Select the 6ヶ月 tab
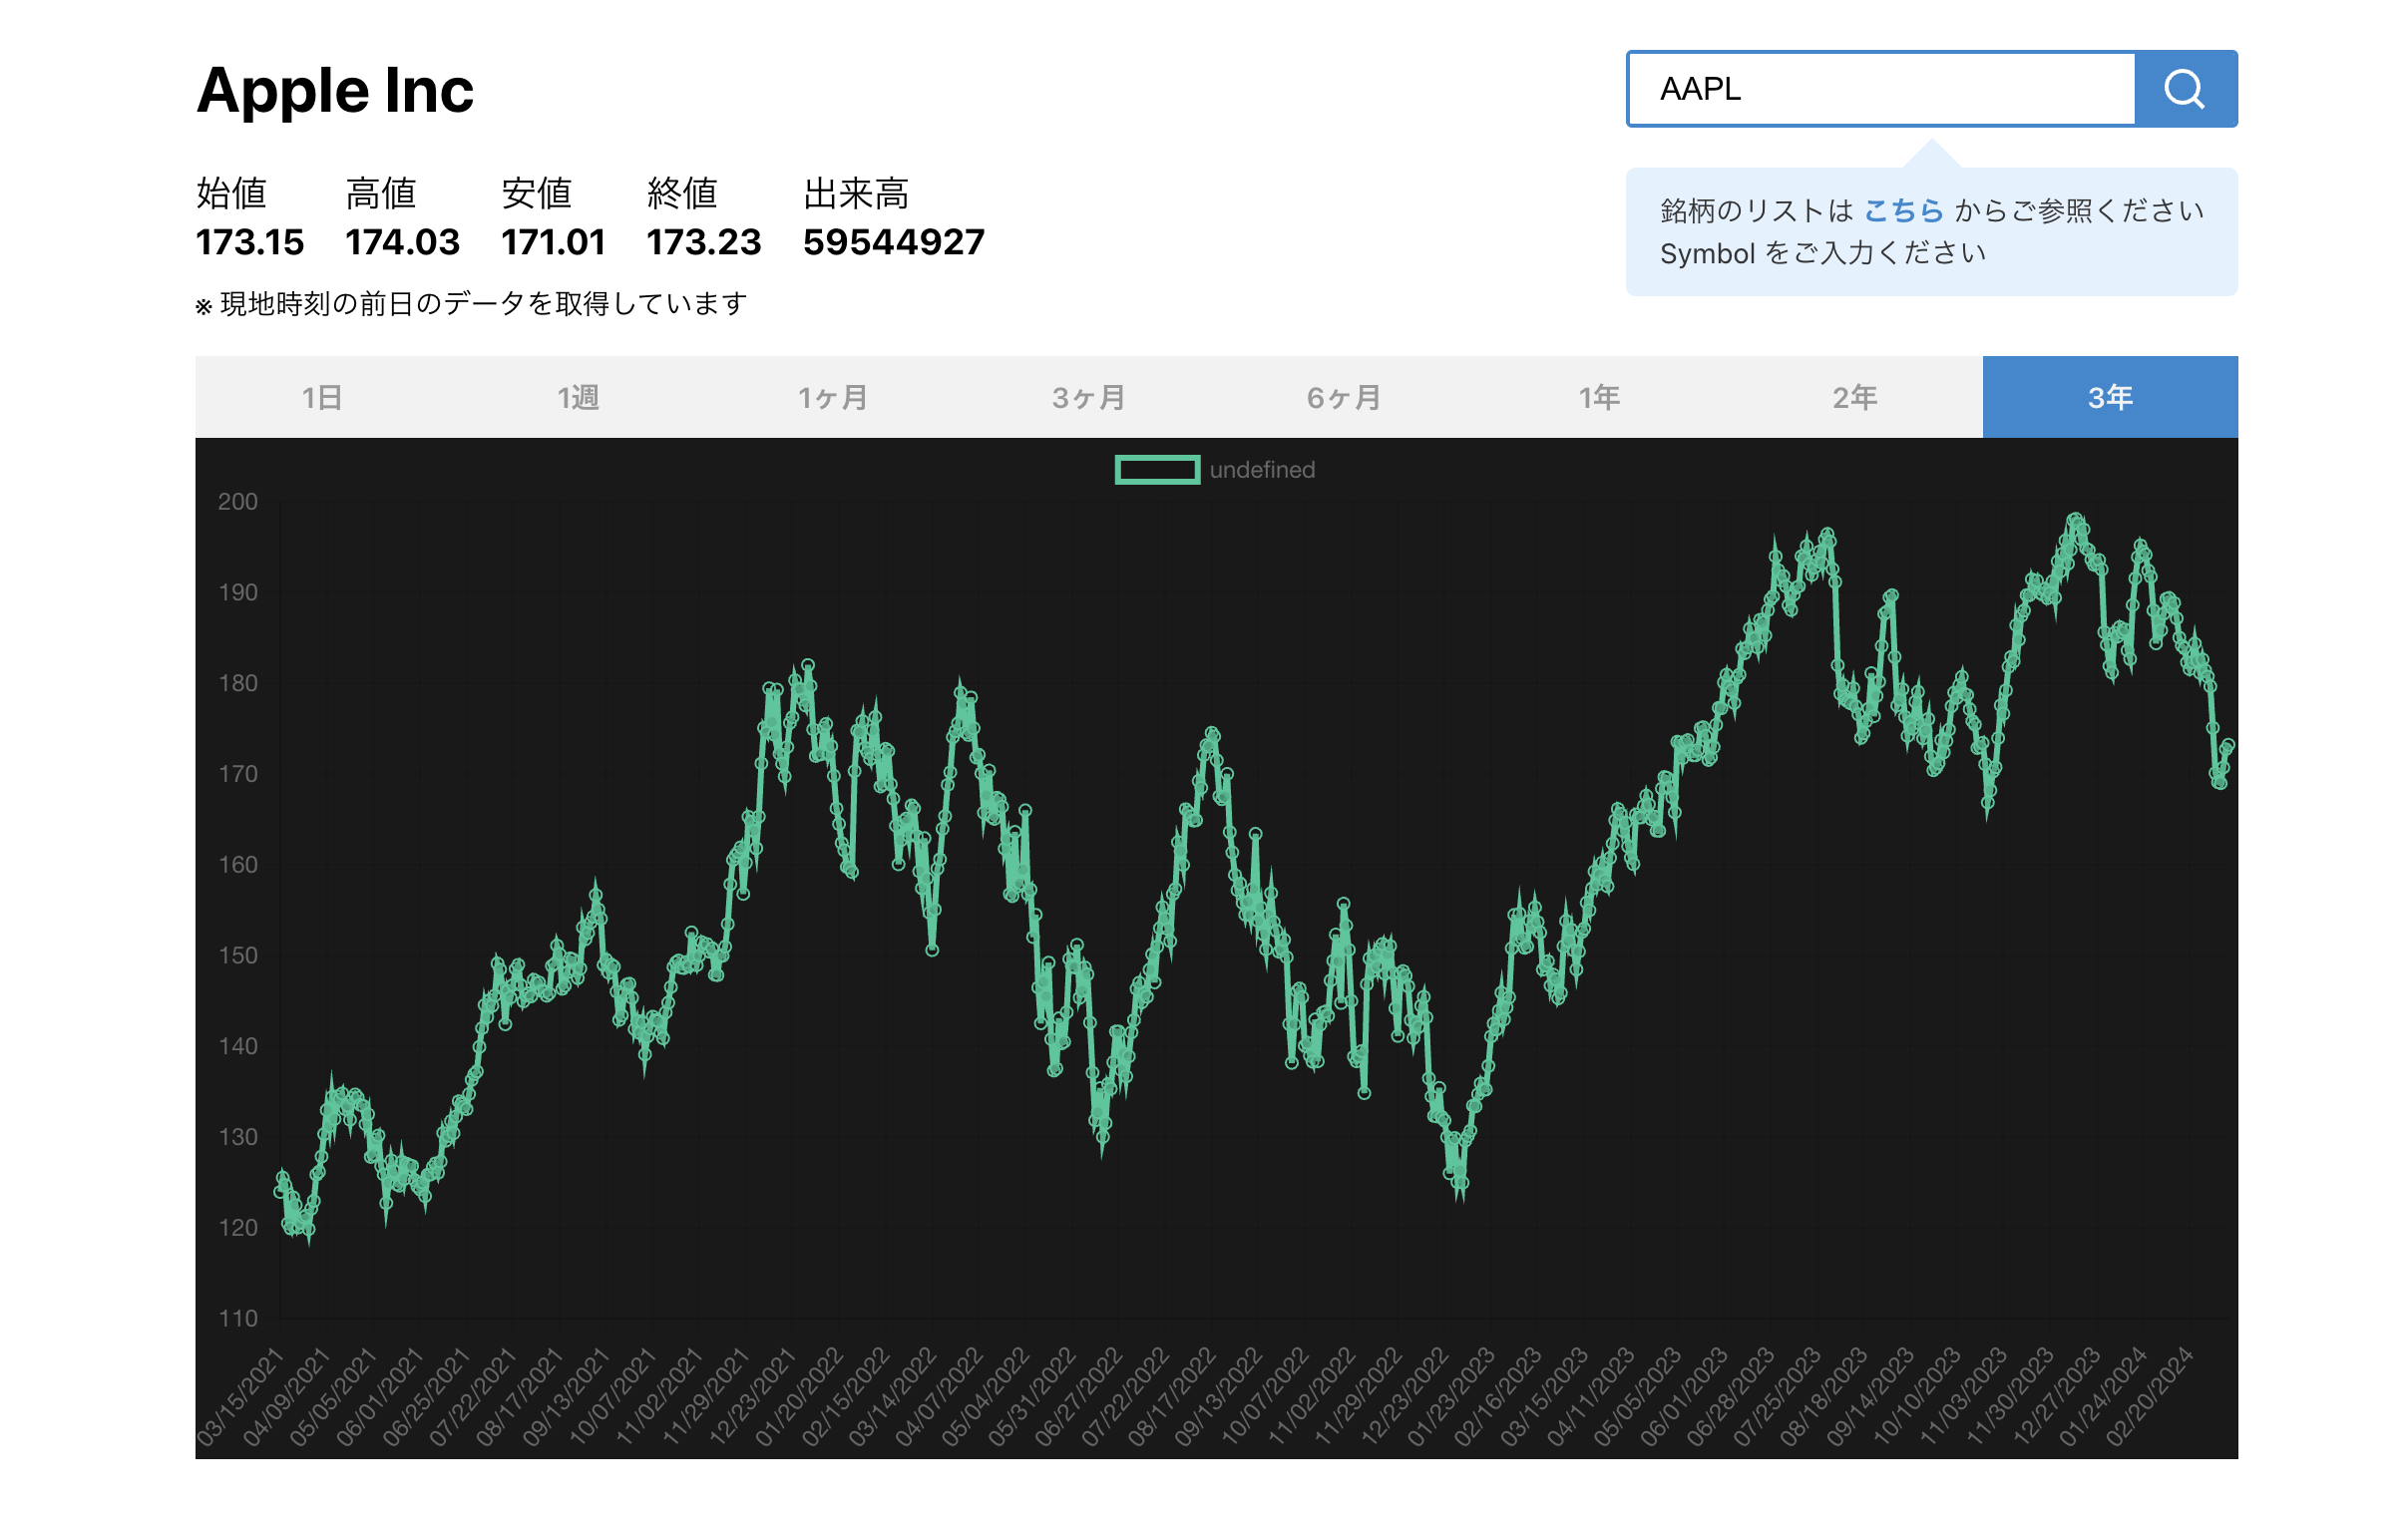 [1344, 397]
